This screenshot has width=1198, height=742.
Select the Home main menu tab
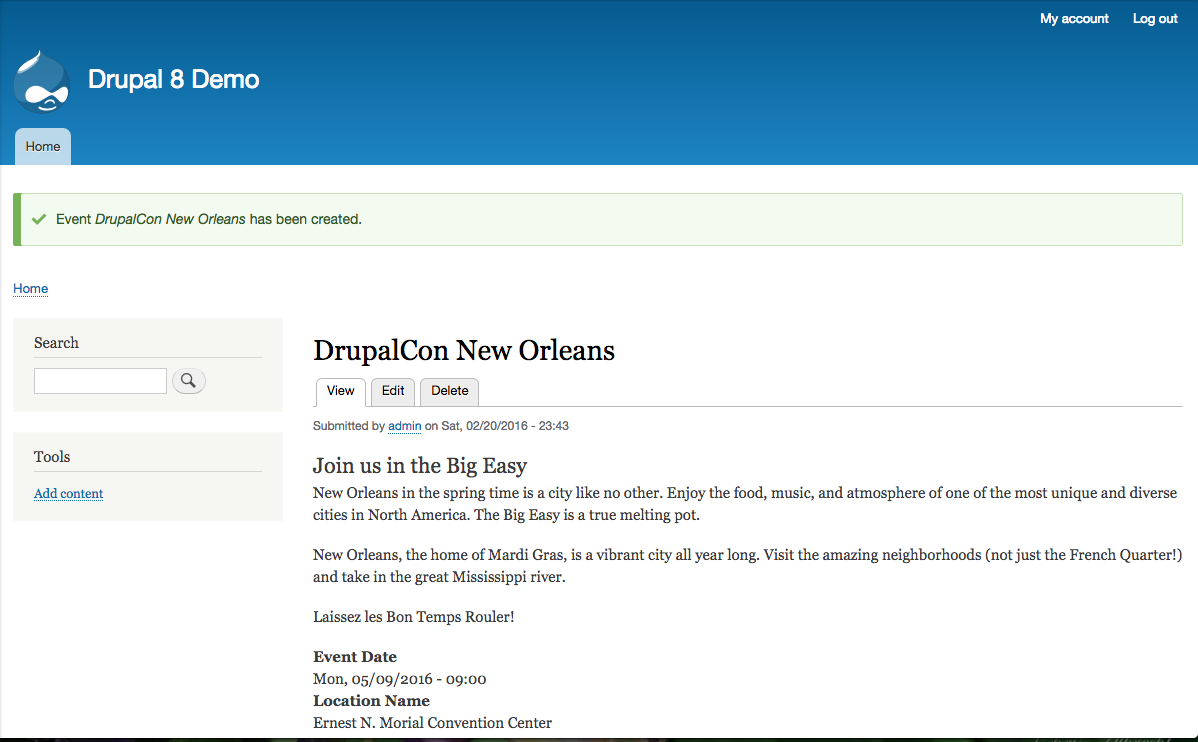(43, 147)
